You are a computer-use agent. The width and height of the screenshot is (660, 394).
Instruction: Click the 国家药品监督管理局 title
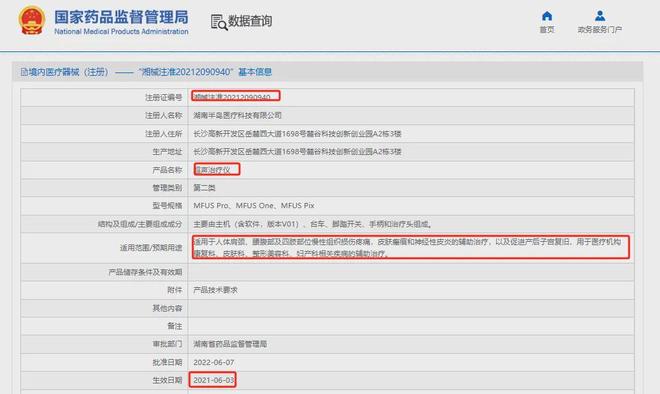tap(121, 17)
